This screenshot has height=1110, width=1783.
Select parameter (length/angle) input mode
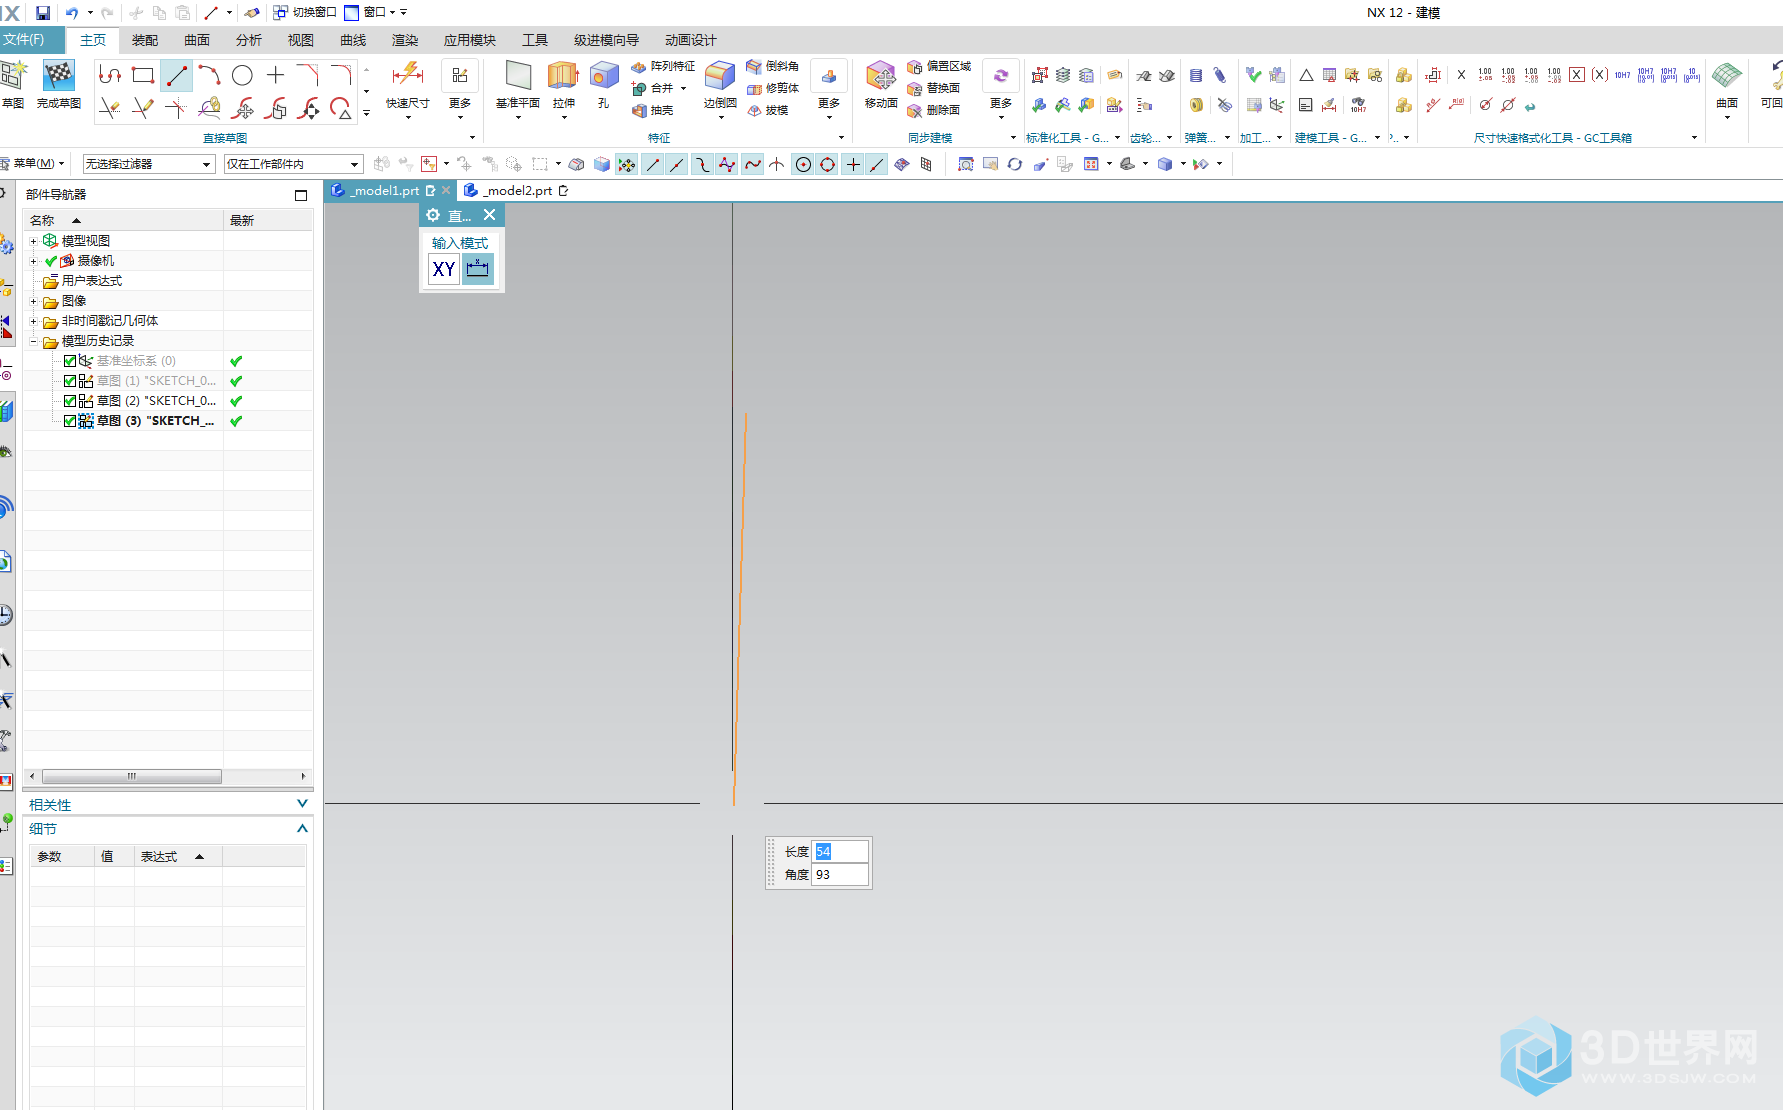coord(478,269)
